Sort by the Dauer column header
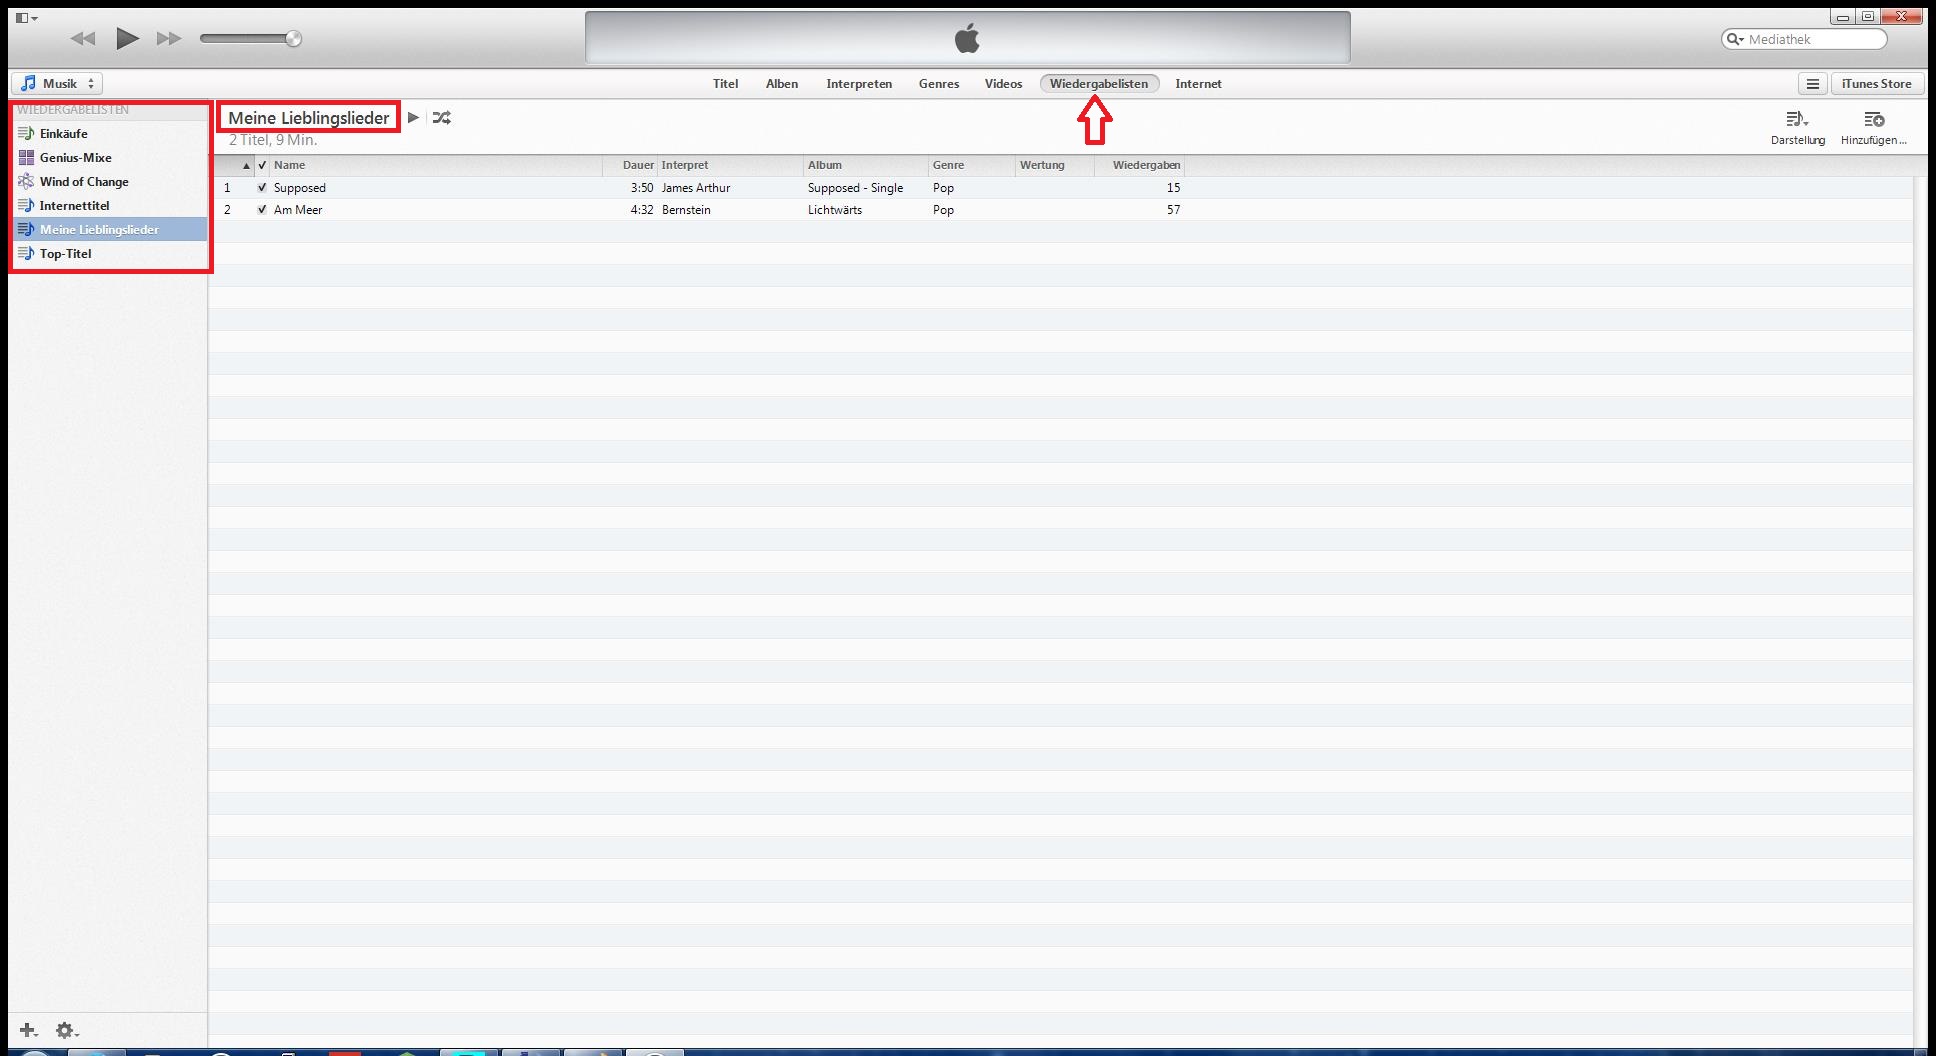This screenshot has width=1936, height=1056. [x=630, y=165]
